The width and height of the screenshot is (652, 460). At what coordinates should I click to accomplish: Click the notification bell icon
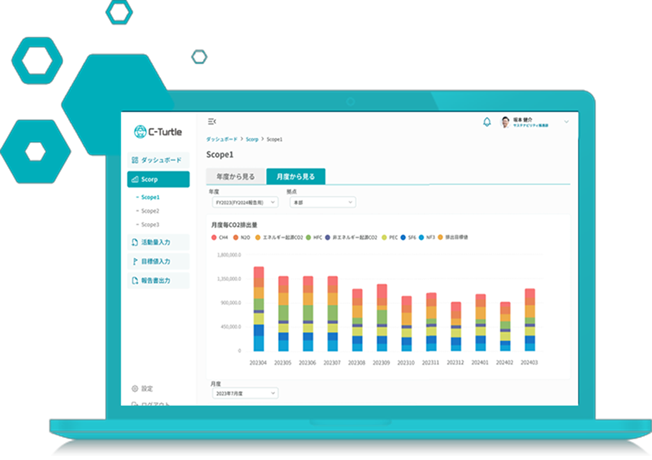[487, 122]
